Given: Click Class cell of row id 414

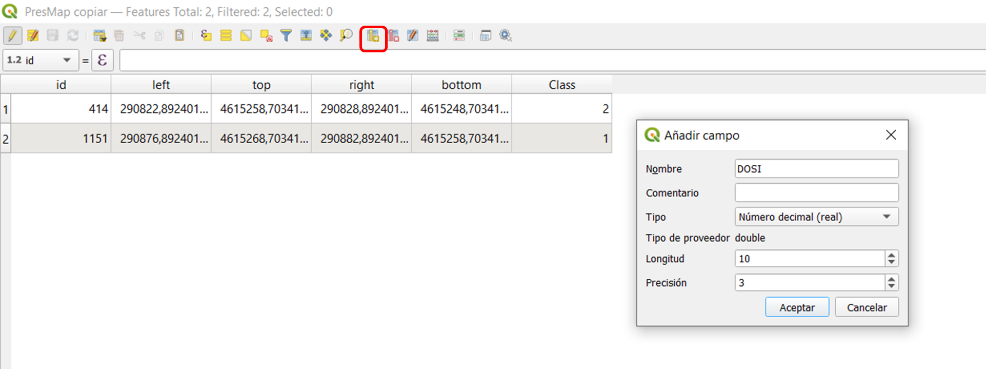Looking at the screenshot, I should click(x=562, y=109).
